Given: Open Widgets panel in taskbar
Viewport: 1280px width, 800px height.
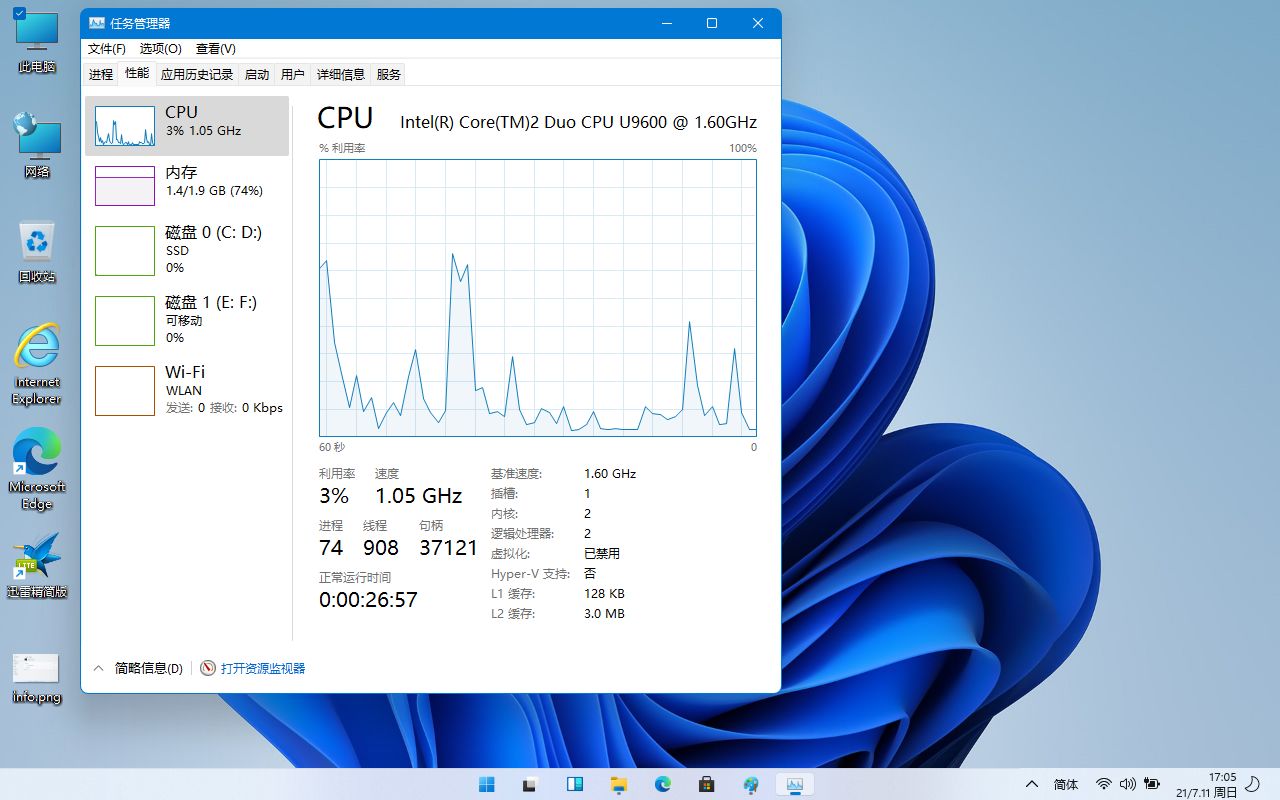Looking at the screenshot, I should 575,784.
